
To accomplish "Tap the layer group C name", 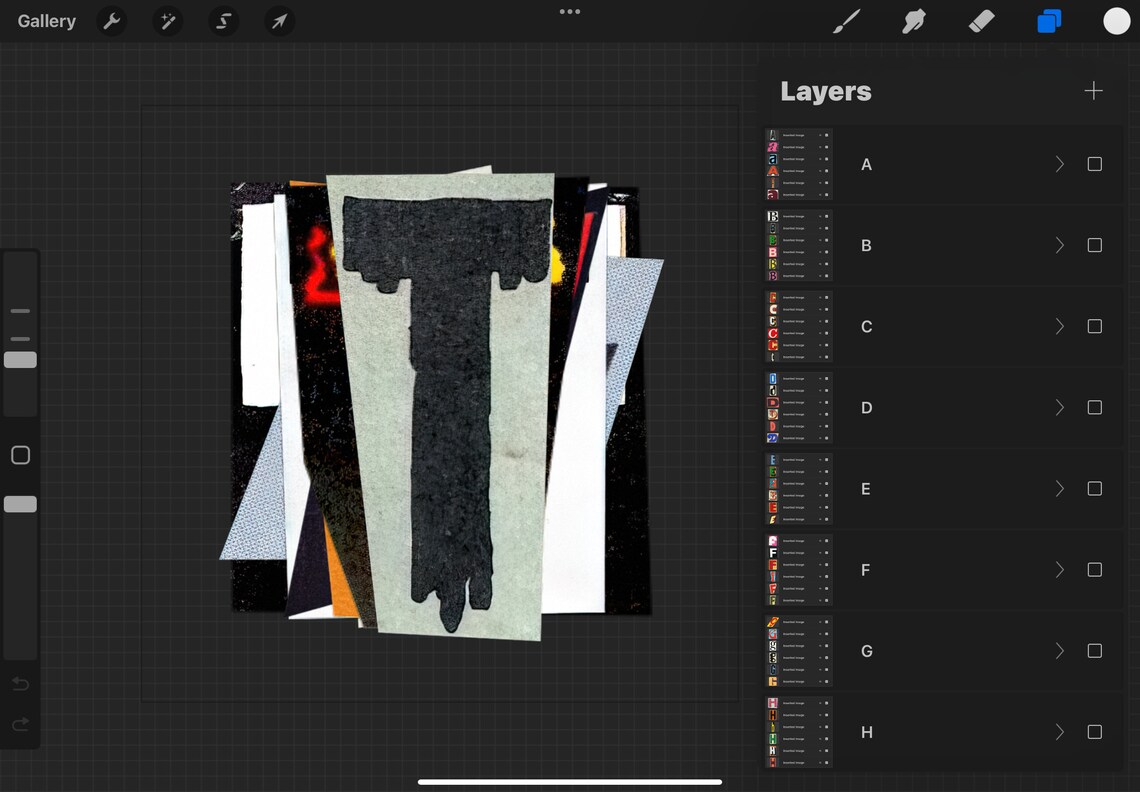I will pyautogui.click(x=865, y=326).
